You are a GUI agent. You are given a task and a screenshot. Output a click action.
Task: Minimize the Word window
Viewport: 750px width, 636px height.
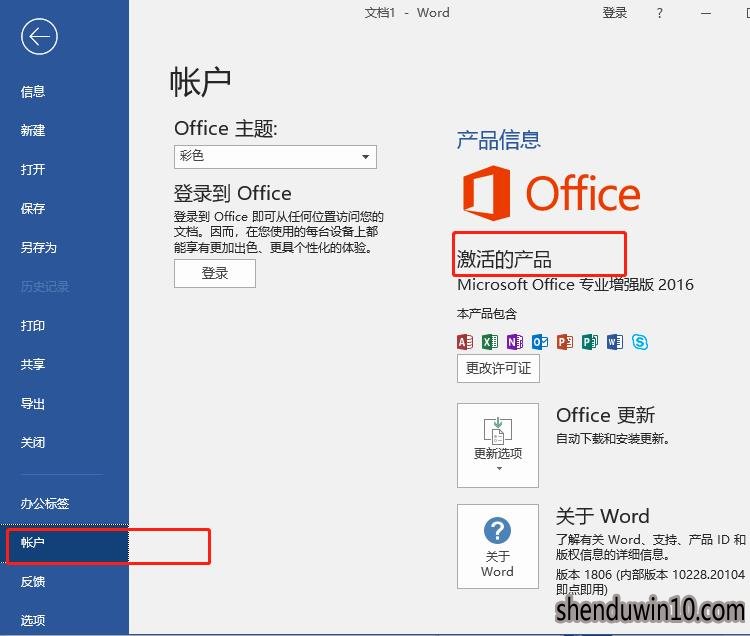(x=706, y=13)
